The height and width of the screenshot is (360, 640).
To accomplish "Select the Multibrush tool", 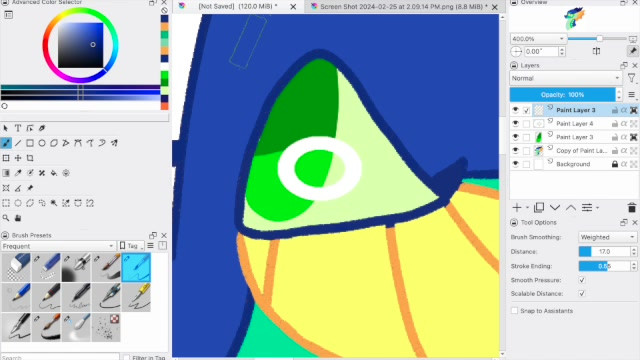I will click(114, 143).
